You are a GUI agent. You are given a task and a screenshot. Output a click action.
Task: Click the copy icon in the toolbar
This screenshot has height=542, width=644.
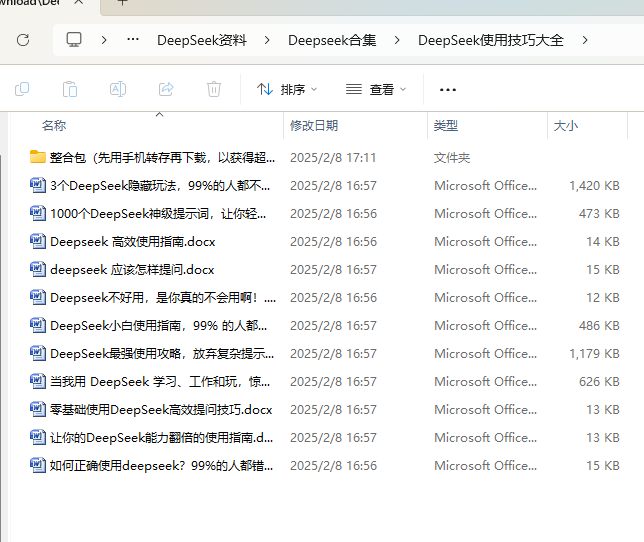(22, 89)
